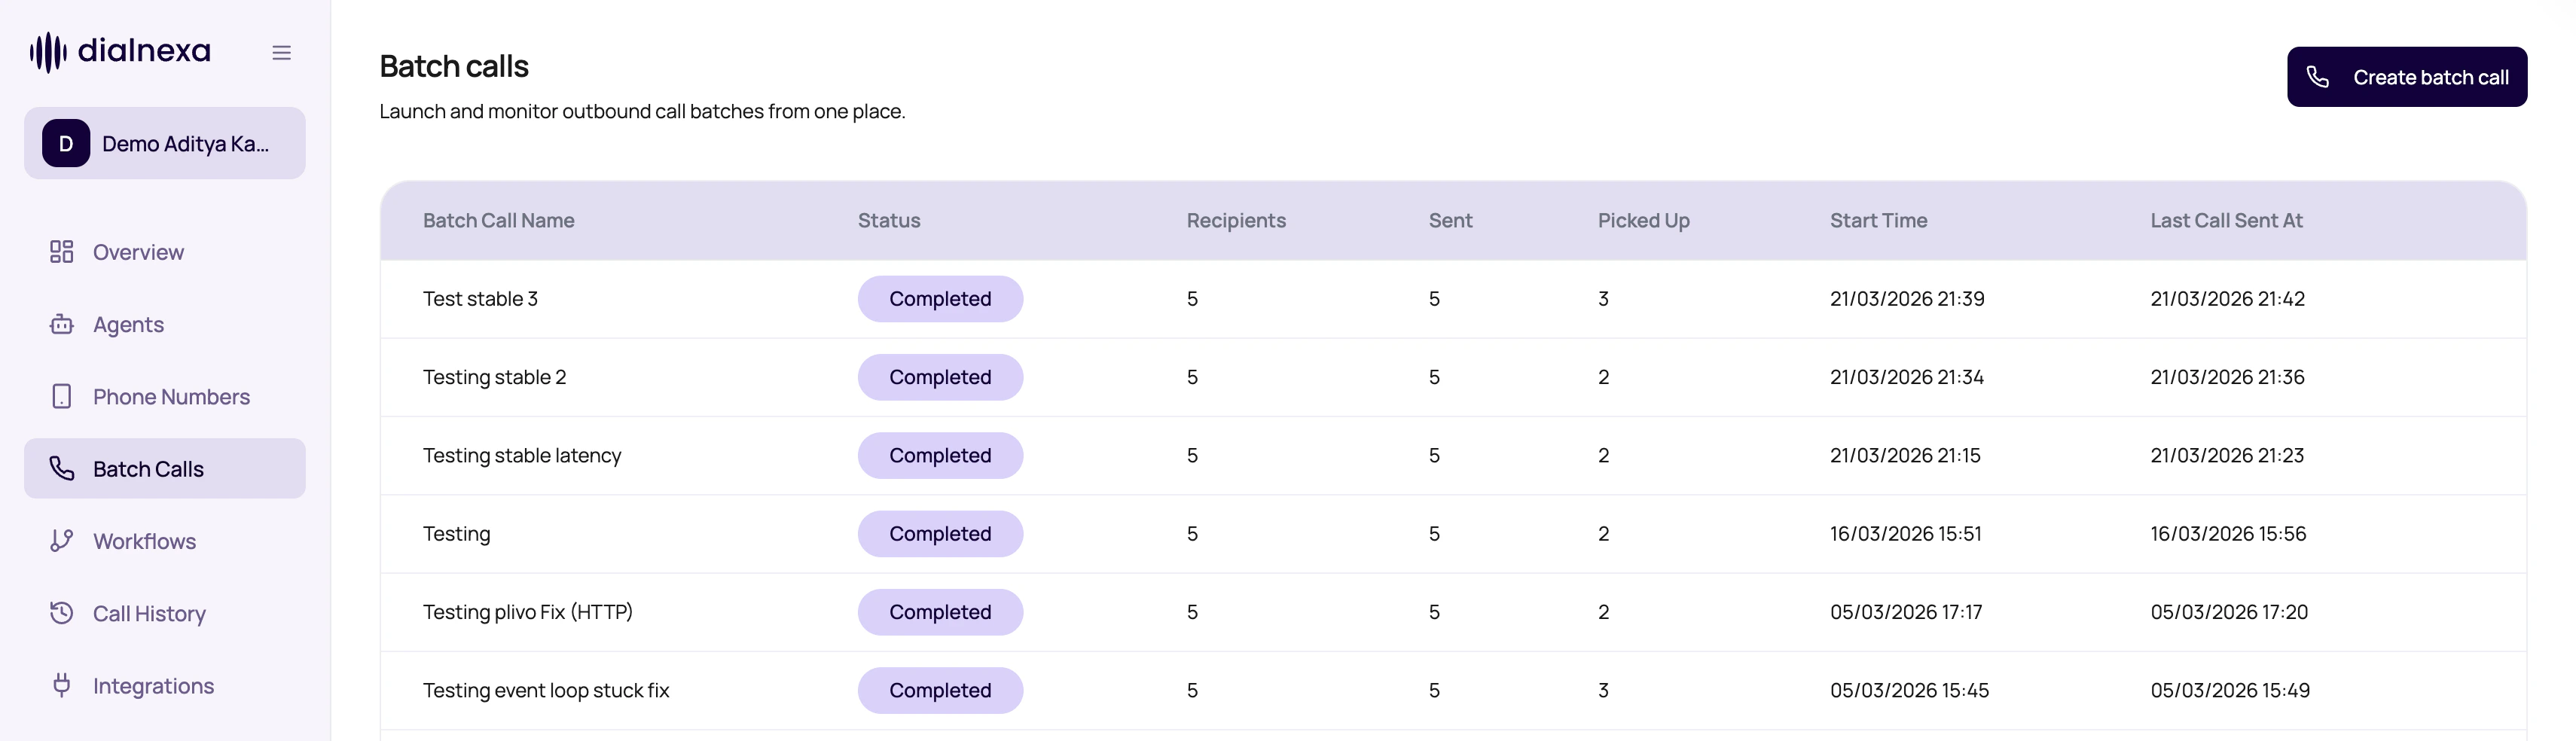
Task: Click the Phone Numbers device icon
Action: point(62,397)
